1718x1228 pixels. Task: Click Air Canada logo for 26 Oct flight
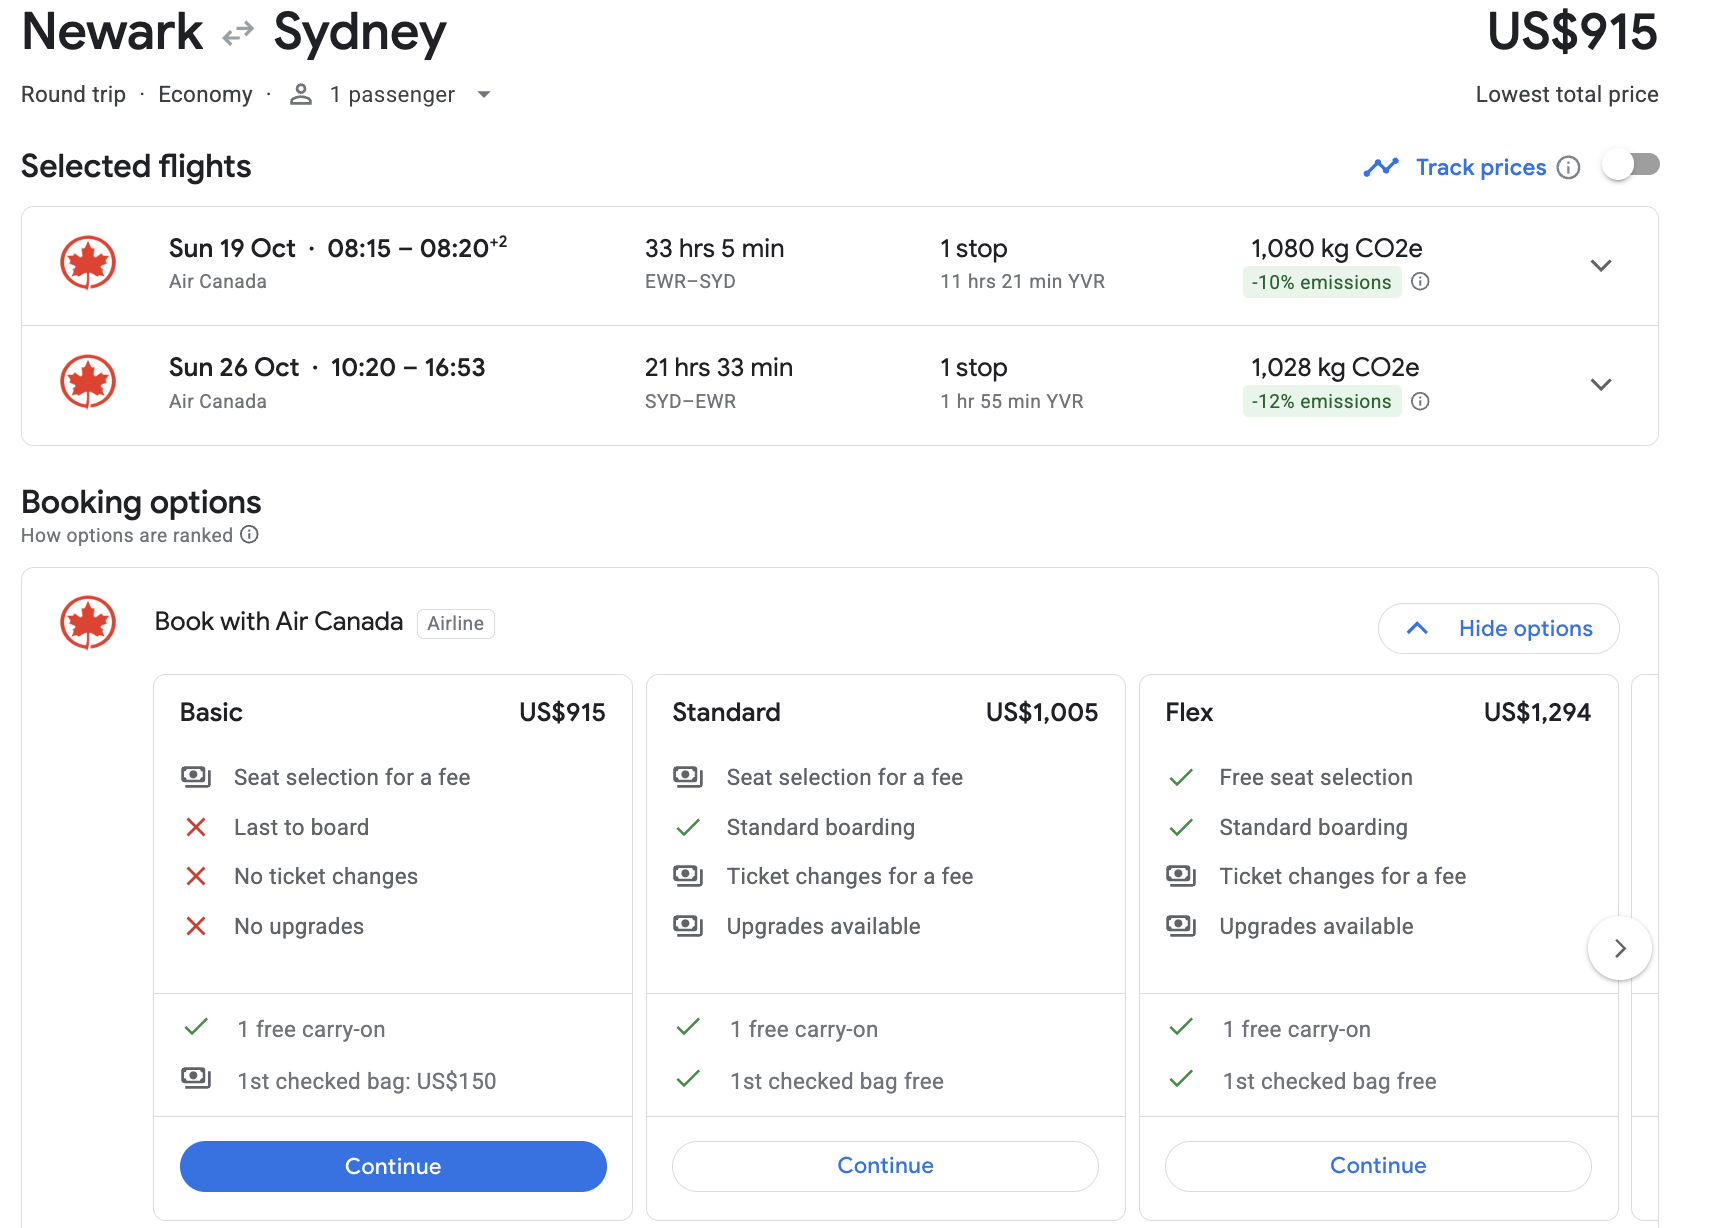[x=88, y=382]
